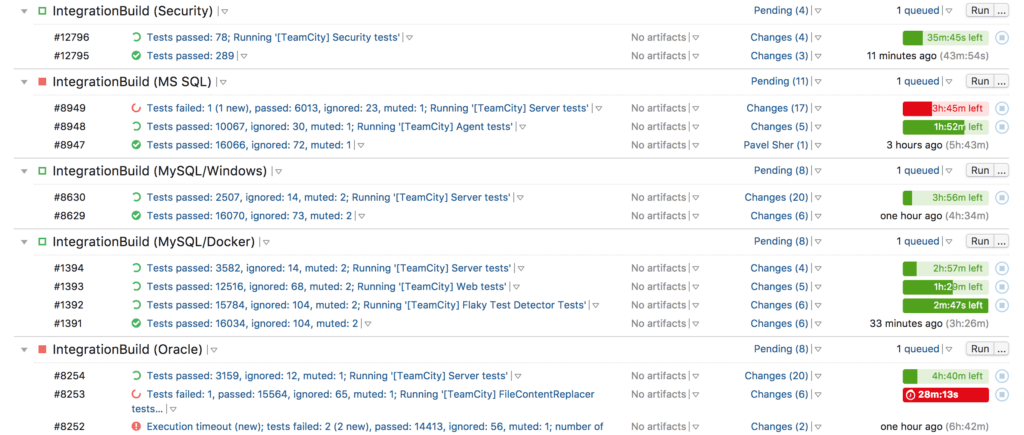Viewport: 1024px width, 435px height.
Task: Open artifacts dropdown for build #12796
Action: [x=696, y=38]
